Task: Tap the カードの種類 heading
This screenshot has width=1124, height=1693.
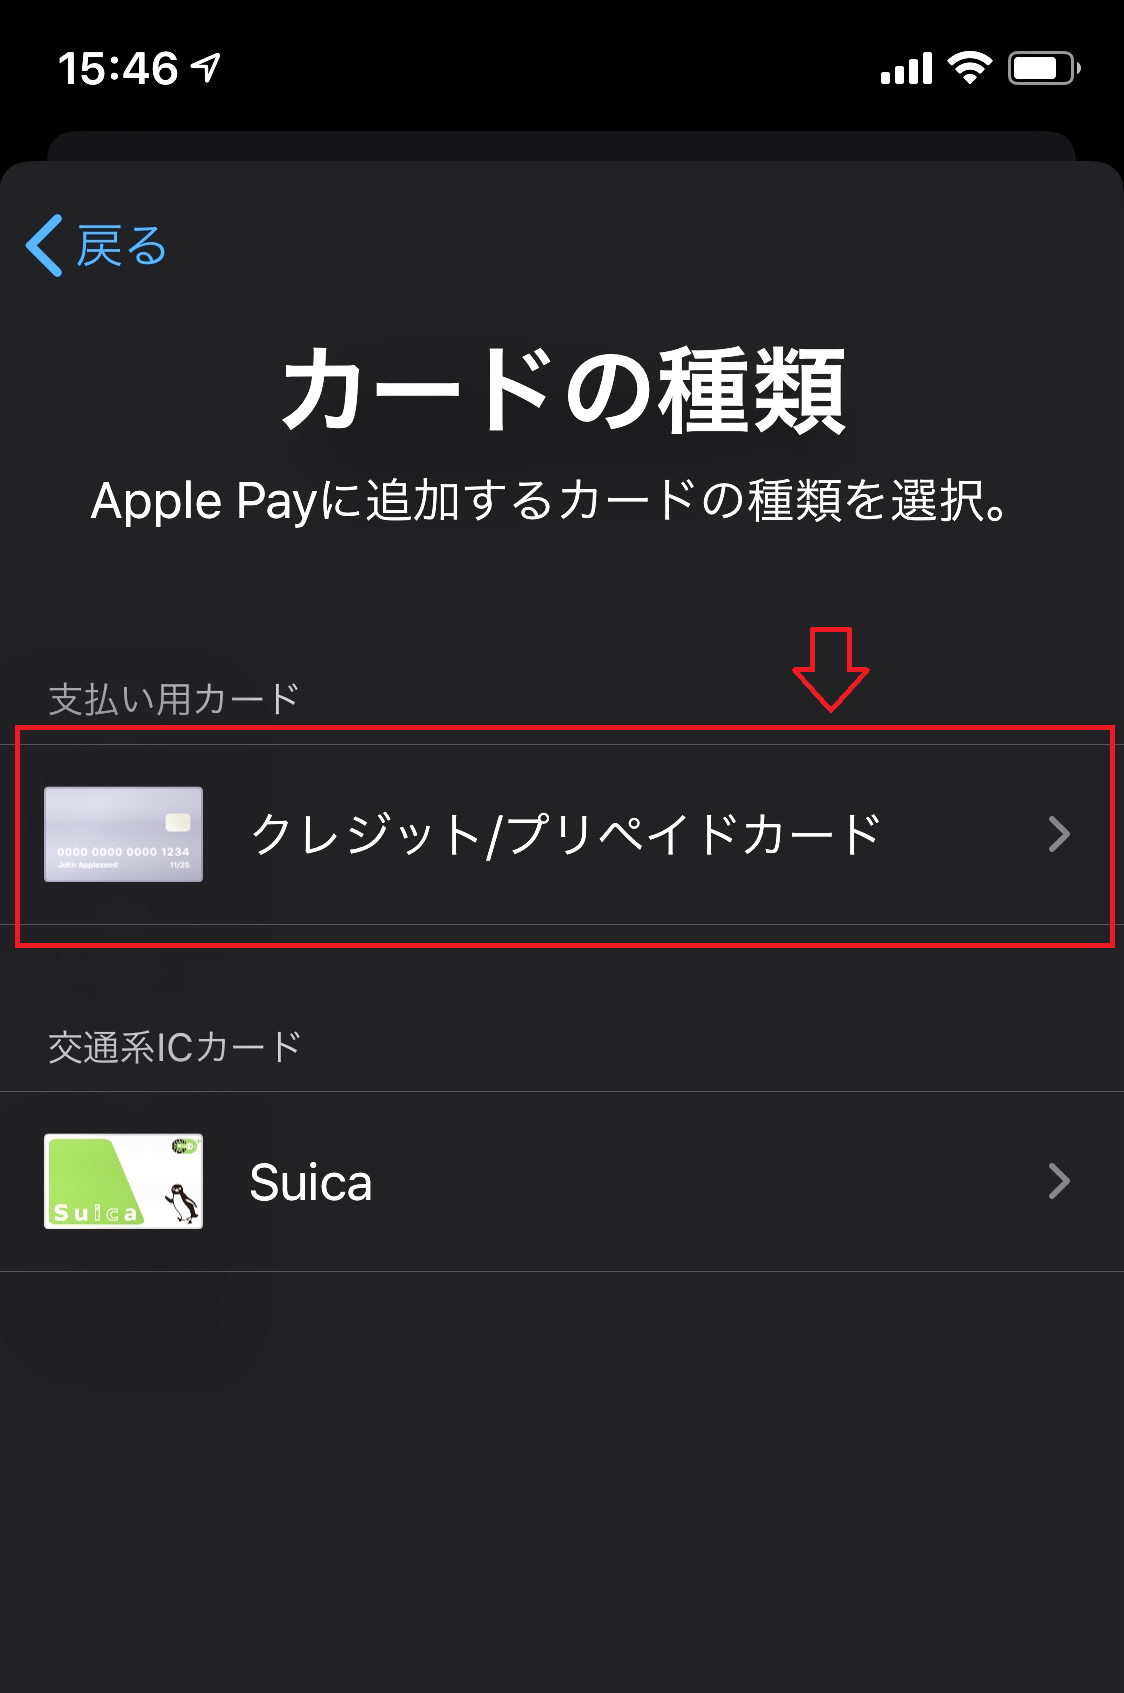Action: pos(564,390)
